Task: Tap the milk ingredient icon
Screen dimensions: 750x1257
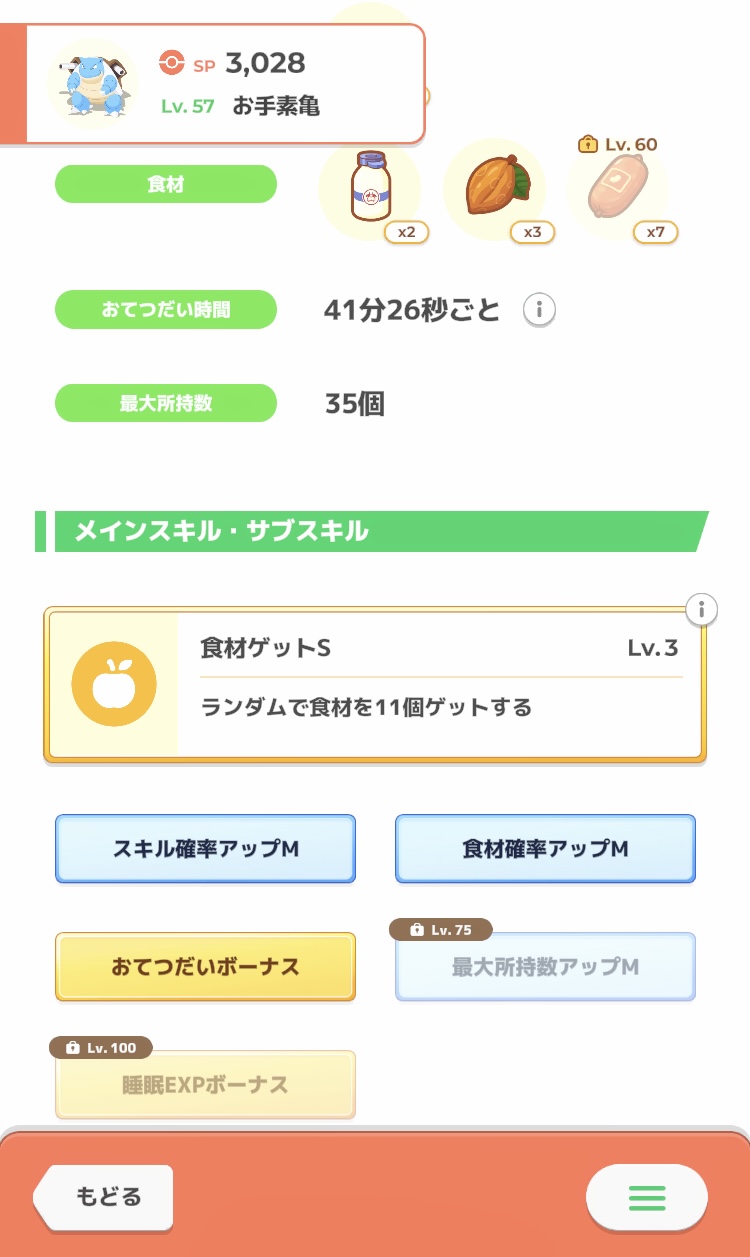Action: coord(369,188)
